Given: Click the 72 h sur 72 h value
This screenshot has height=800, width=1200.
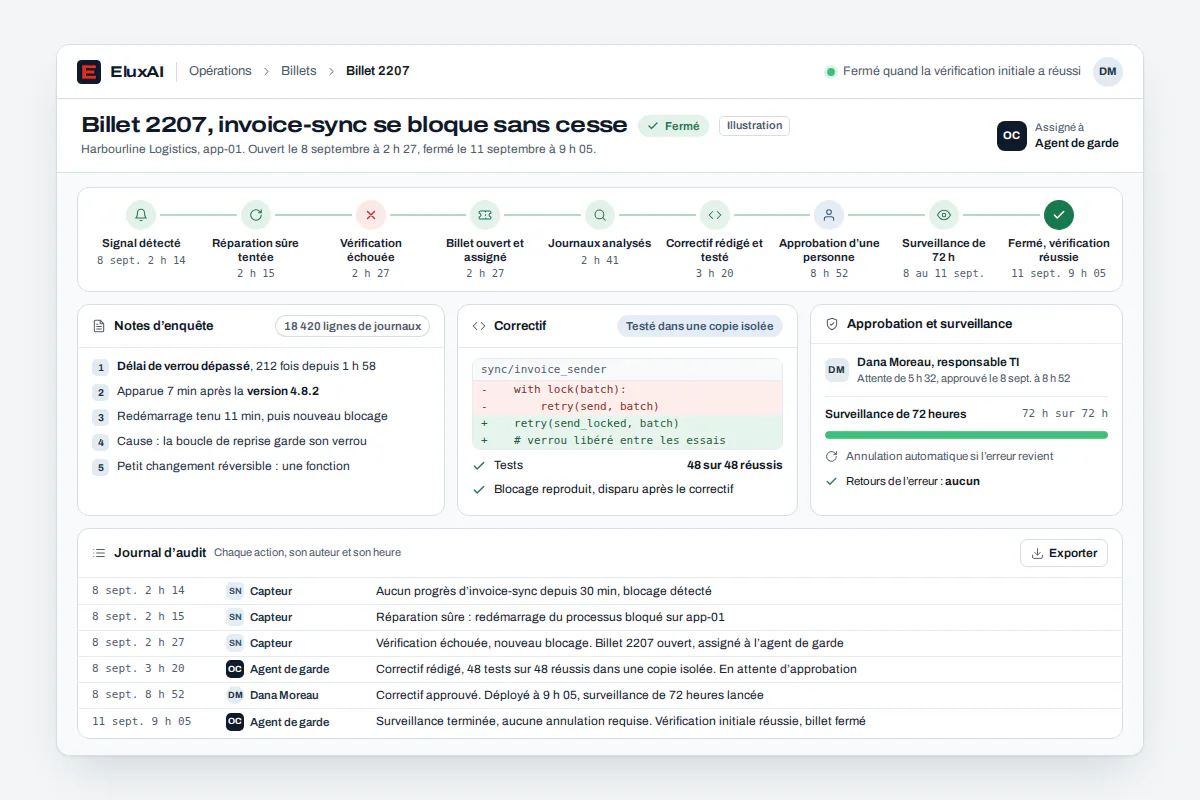Looking at the screenshot, I should [1065, 413].
